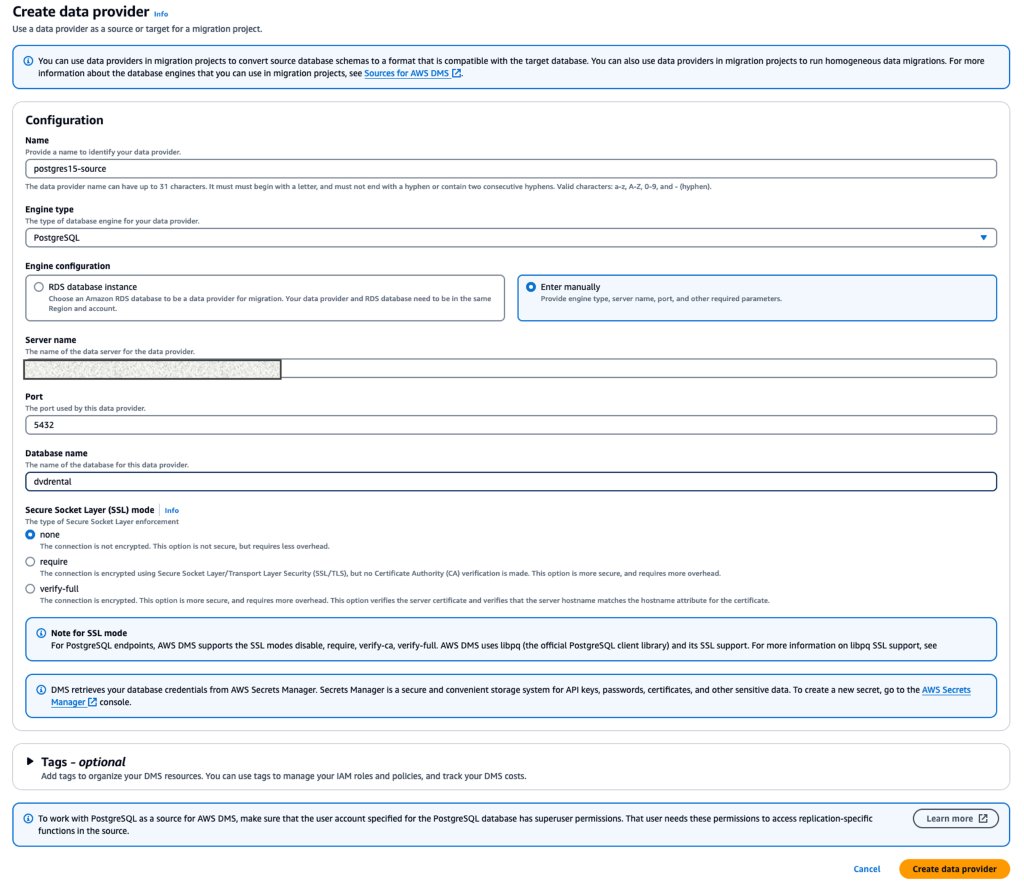Click the Info link beside Create data provider
The width and height of the screenshot is (1024, 893).
pos(161,14)
